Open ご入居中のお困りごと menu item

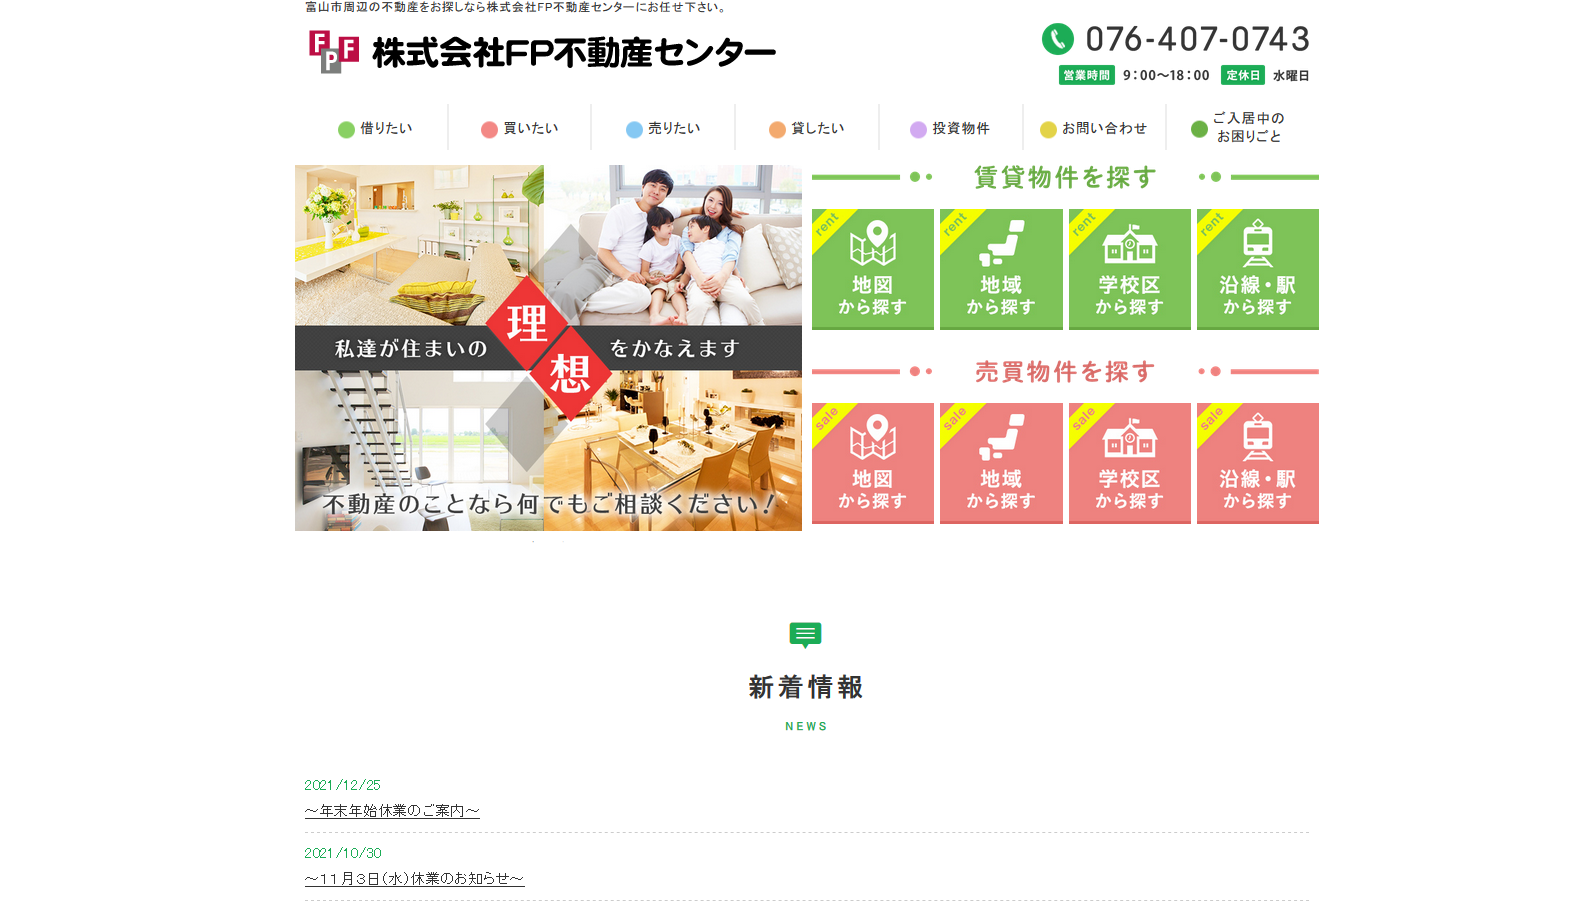click(1240, 127)
